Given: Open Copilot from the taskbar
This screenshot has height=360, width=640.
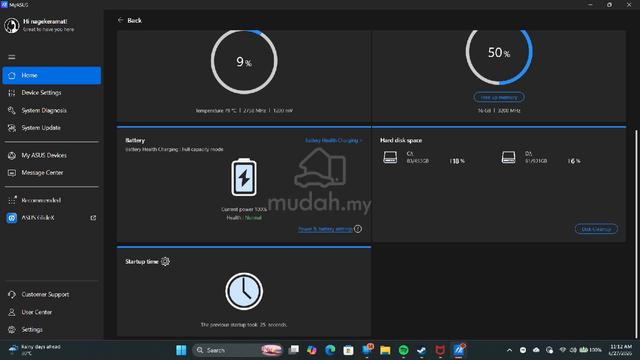Looking at the screenshot, I should coord(312,350).
